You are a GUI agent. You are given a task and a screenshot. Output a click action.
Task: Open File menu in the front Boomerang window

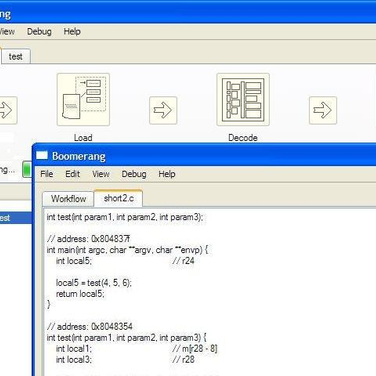point(47,174)
